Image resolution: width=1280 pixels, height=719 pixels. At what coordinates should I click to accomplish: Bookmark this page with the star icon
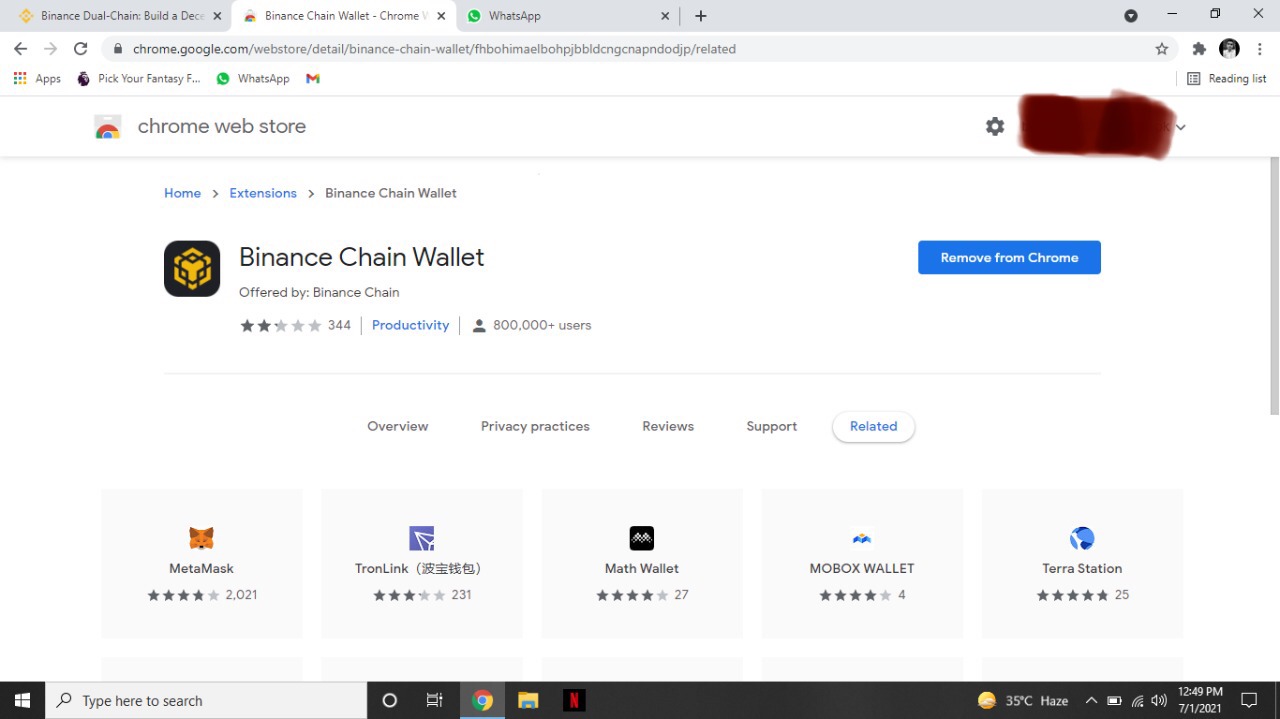(1161, 48)
